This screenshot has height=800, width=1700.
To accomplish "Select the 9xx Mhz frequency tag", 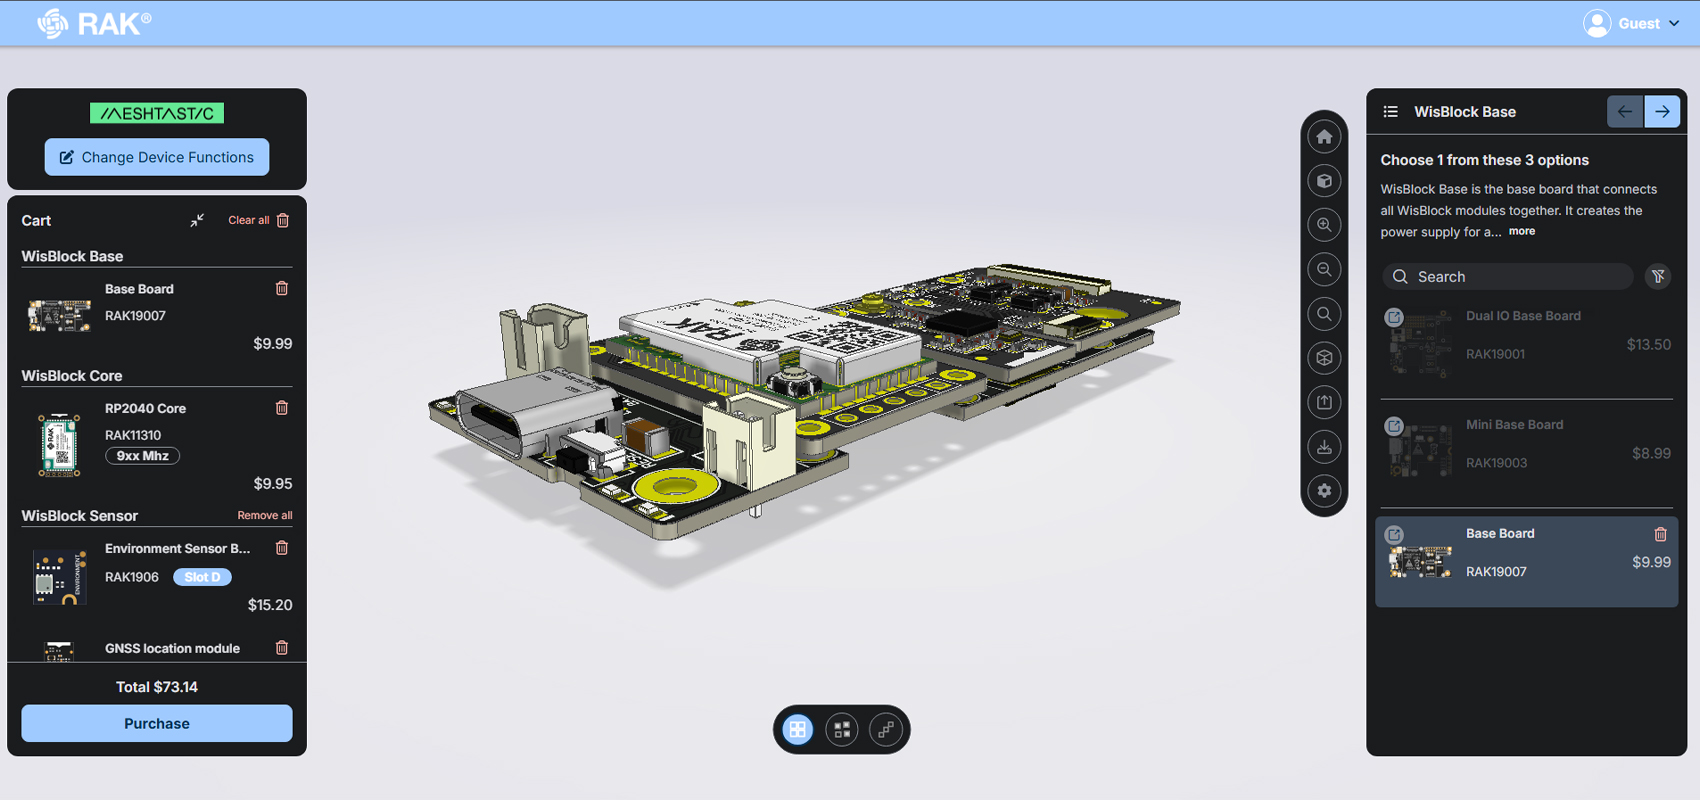I will click(x=142, y=456).
